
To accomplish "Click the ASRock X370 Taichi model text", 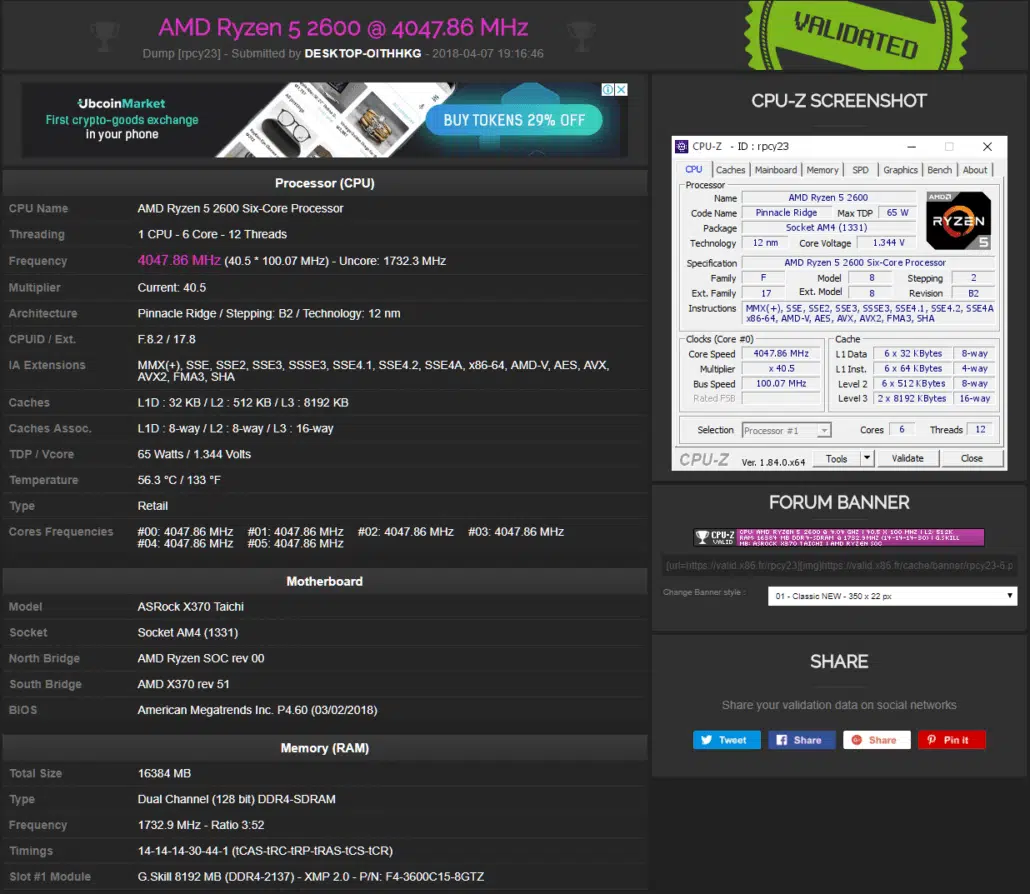I will (x=190, y=606).
